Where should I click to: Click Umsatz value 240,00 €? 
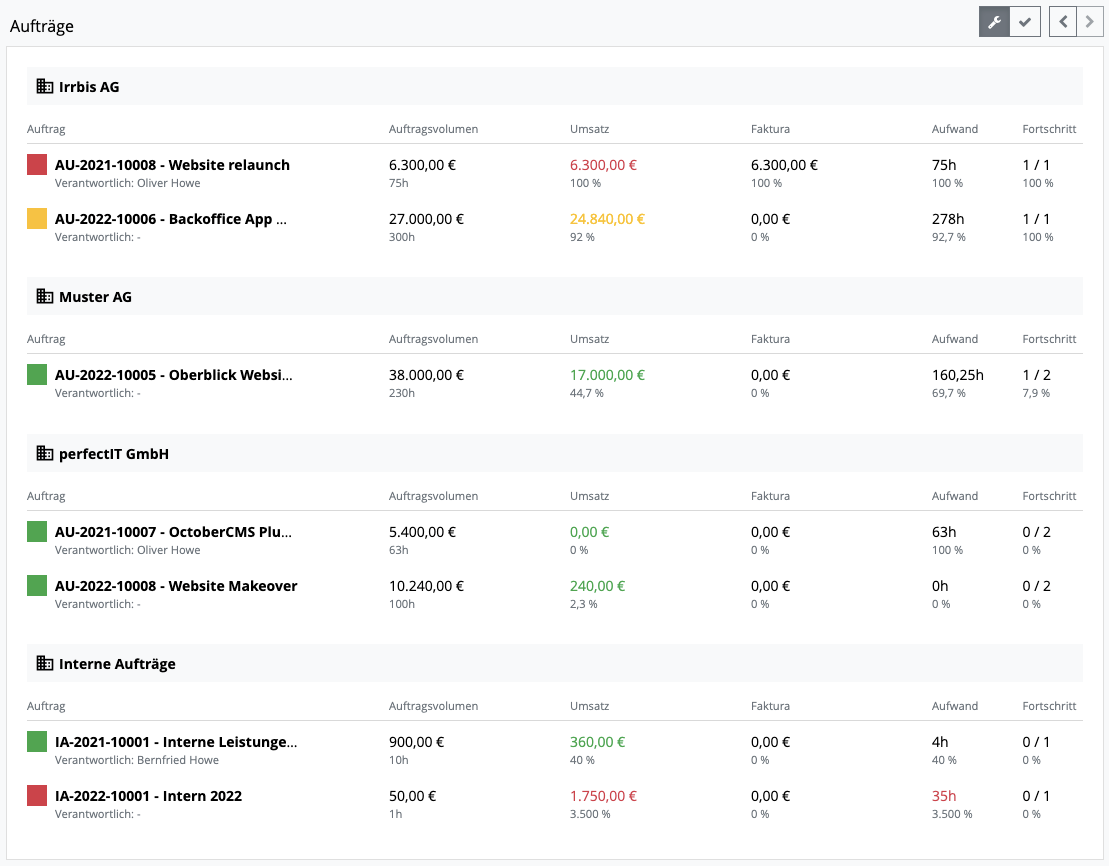click(598, 586)
